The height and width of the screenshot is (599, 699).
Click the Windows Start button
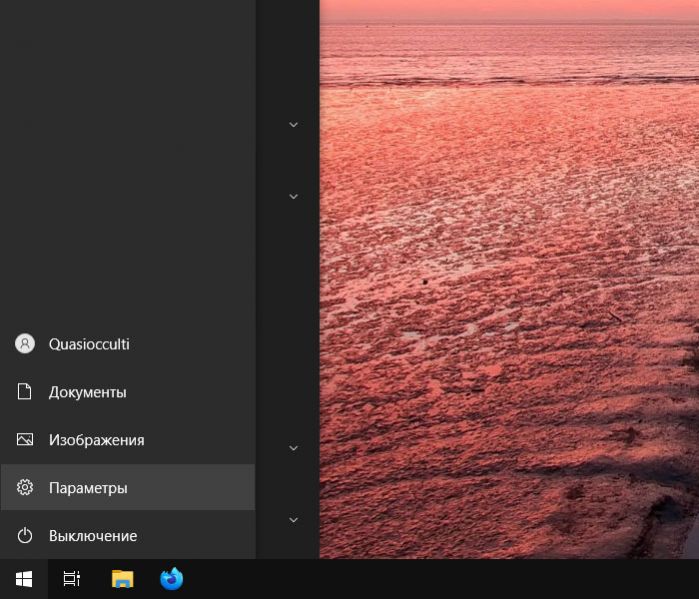click(24, 579)
